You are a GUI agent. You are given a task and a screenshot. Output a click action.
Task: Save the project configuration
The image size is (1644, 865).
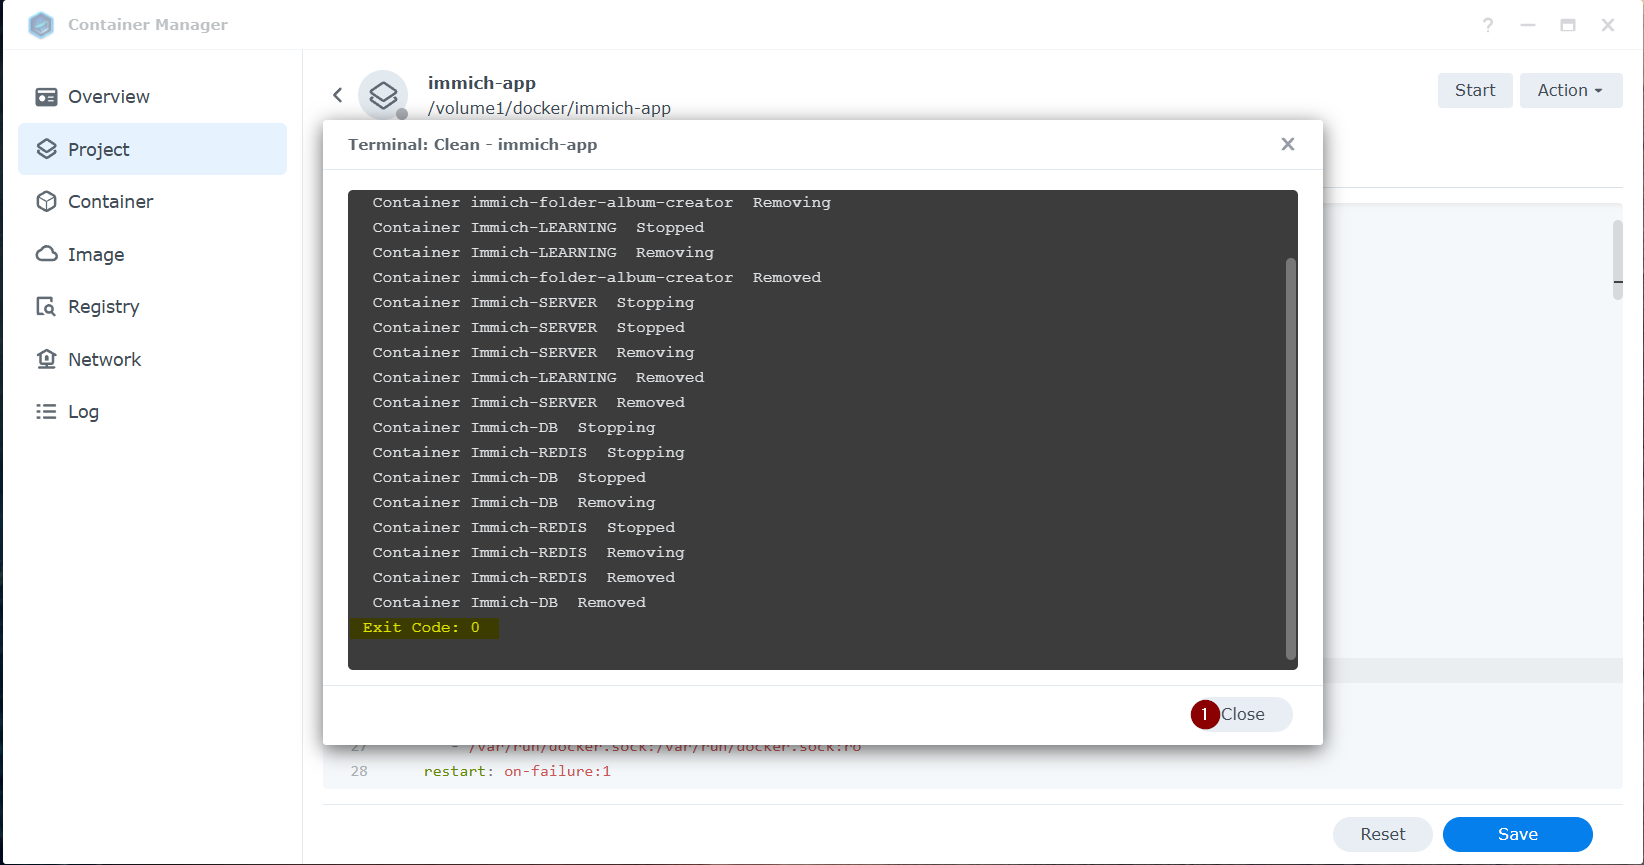(x=1518, y=834)
